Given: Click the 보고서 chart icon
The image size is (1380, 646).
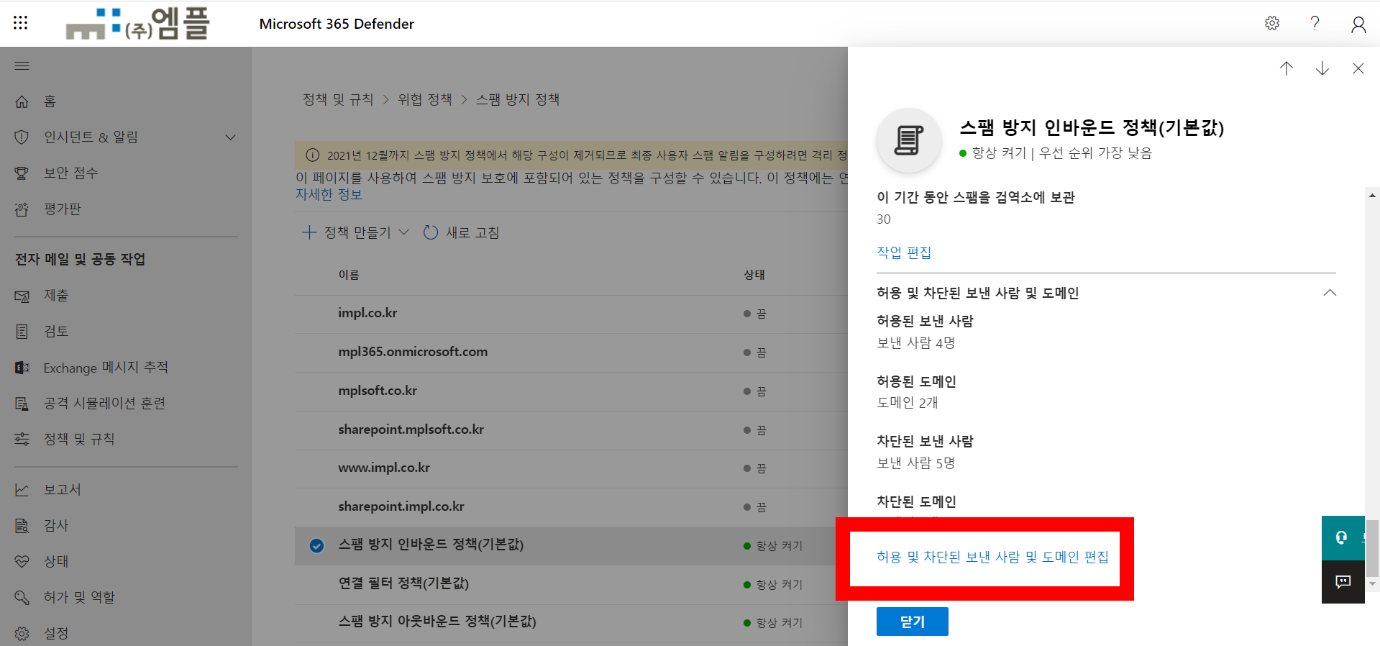Looking at the screenshot, I should click(x=22, y=490).
